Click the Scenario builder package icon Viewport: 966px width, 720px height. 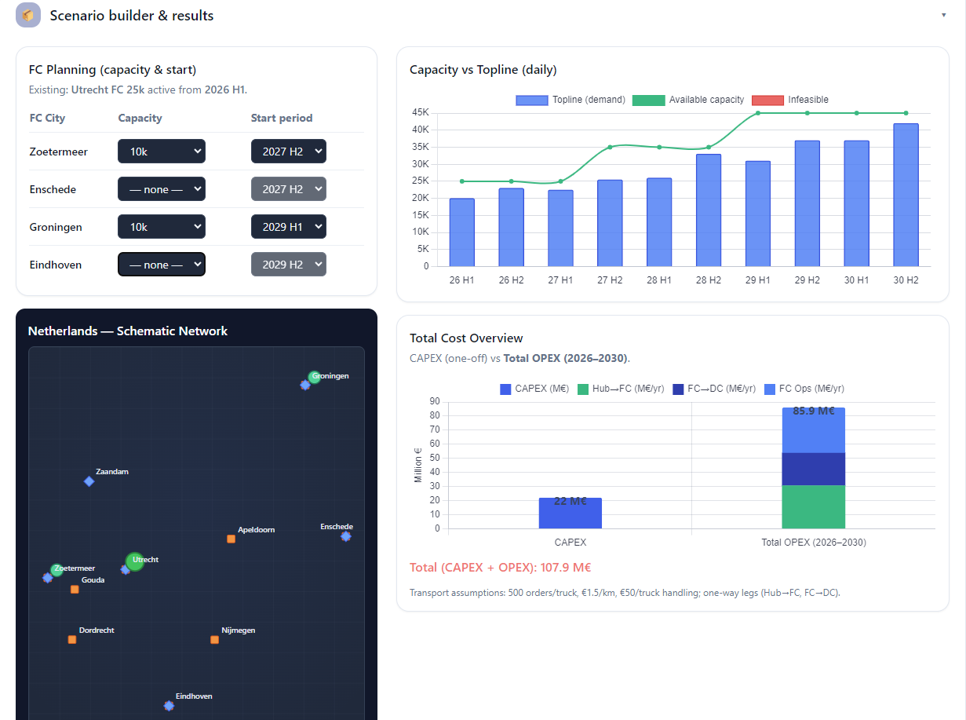28,15
